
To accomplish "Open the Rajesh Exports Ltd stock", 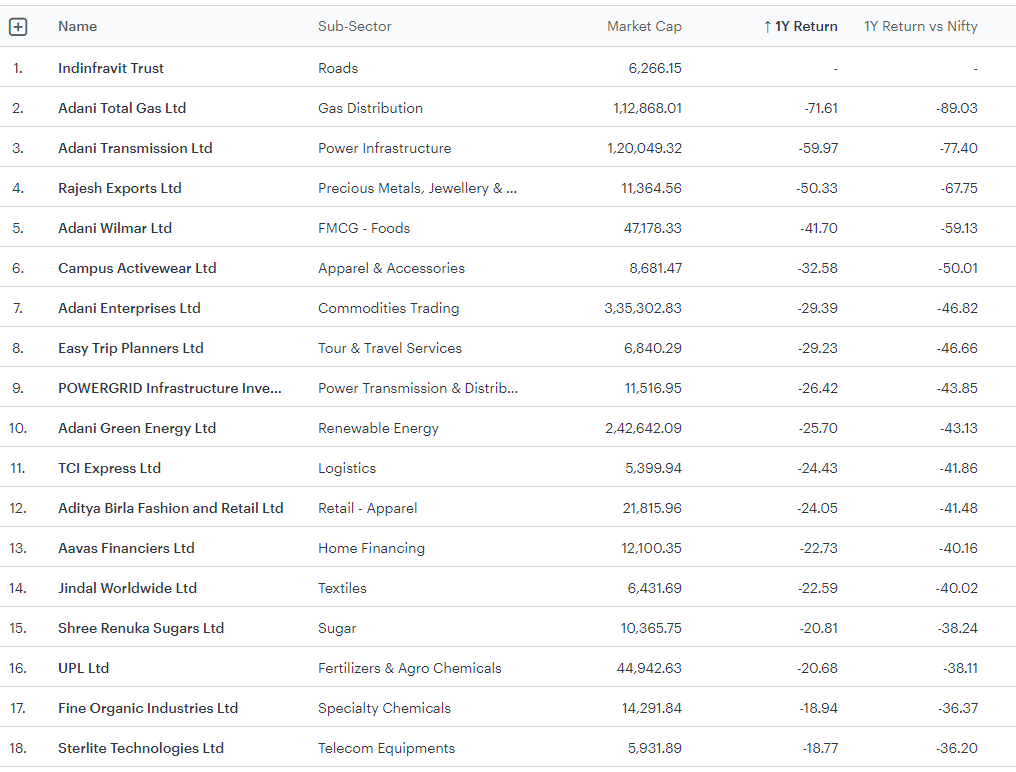I will click(x=120, y=188).
